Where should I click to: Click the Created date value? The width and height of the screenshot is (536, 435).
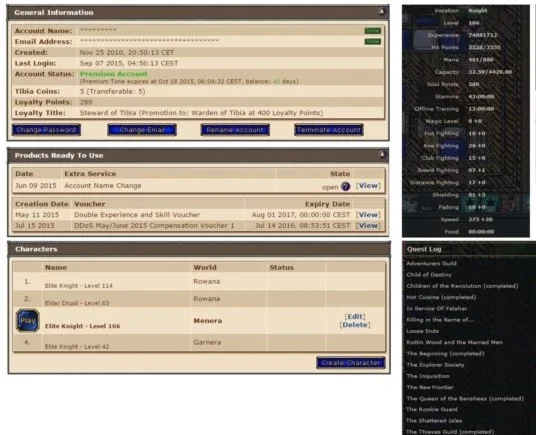point(127,52)
